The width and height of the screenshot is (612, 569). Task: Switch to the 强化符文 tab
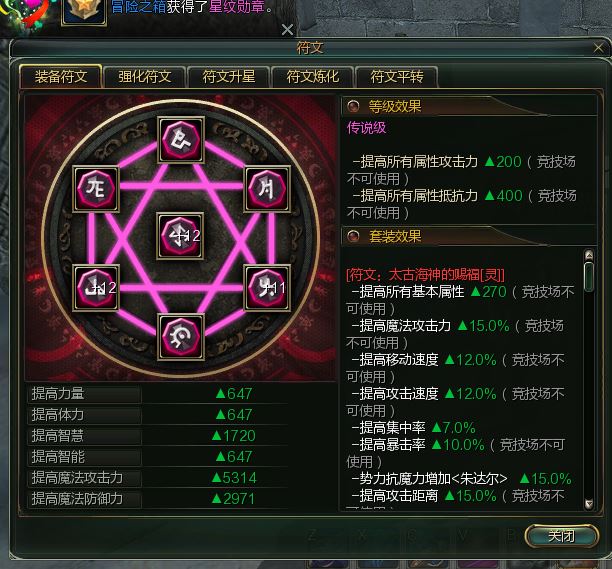coord(145,77)
